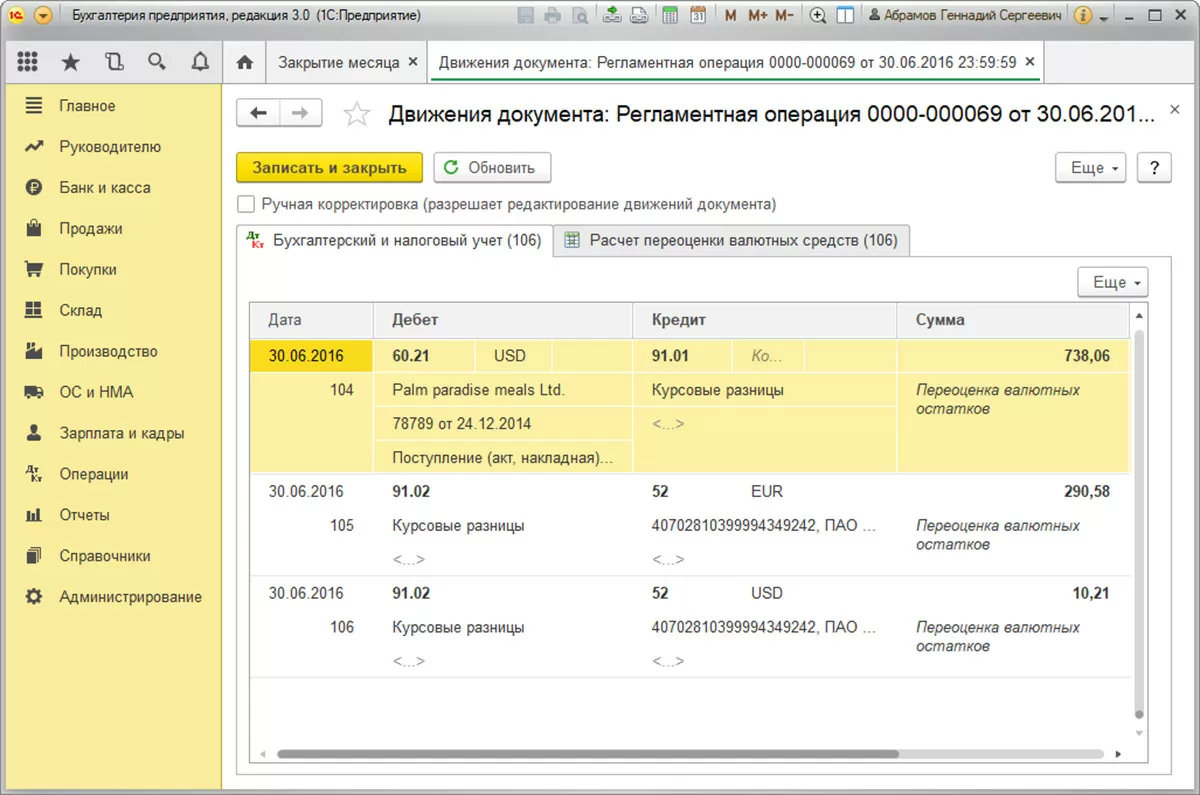Switch to Расчет переоценки валютных средств tab
This screenshot has width=1200, height=795.
pos(731,240)
